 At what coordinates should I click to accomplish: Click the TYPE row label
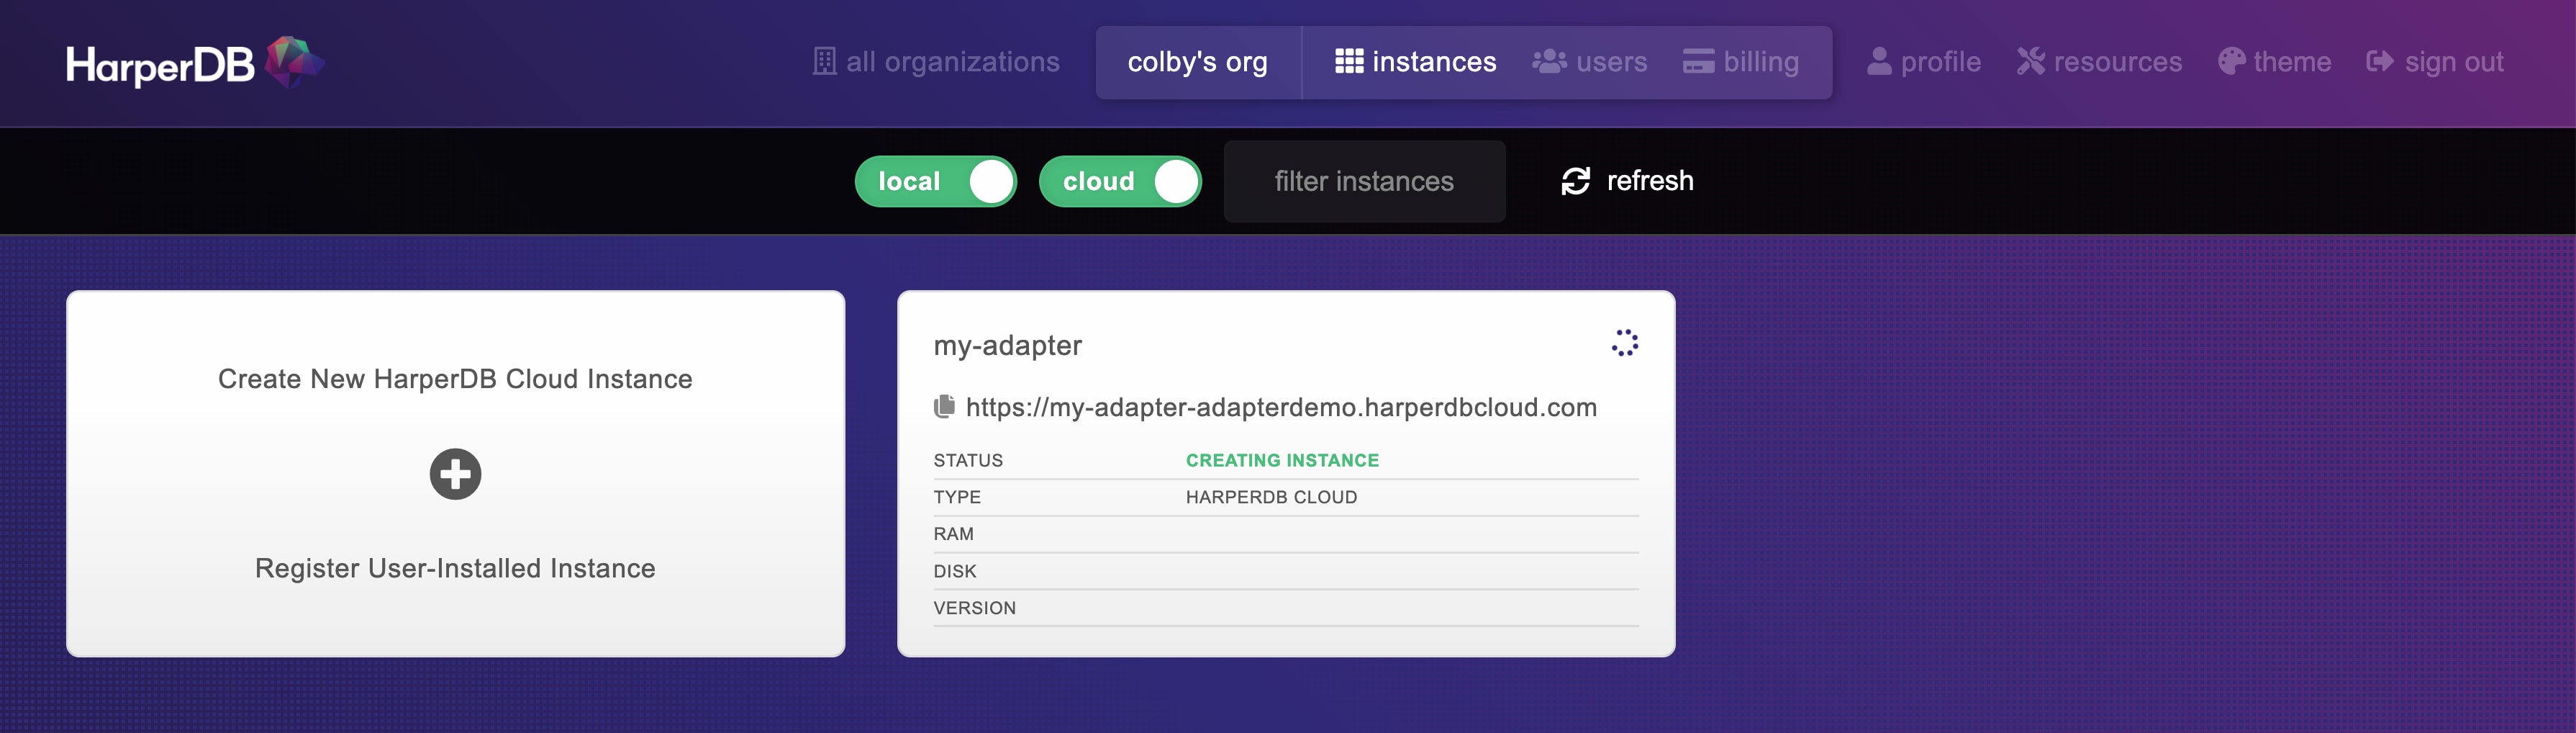[x=957, y=497]
